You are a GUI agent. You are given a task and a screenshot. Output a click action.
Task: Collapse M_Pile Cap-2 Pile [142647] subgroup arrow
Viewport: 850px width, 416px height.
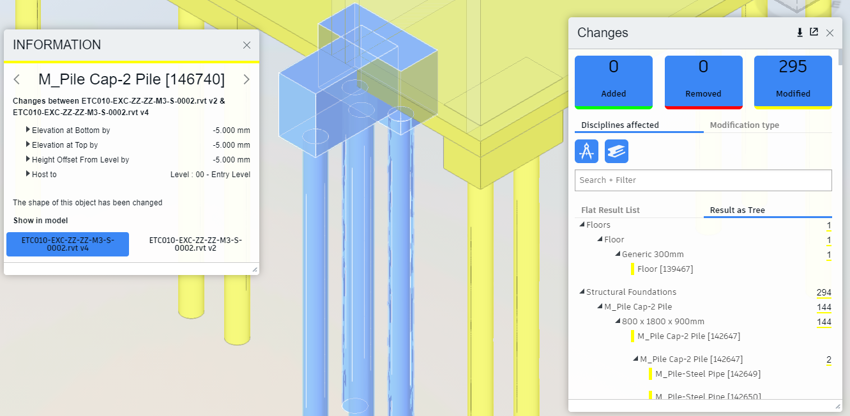pyautogui.click(x=636, y=360)
